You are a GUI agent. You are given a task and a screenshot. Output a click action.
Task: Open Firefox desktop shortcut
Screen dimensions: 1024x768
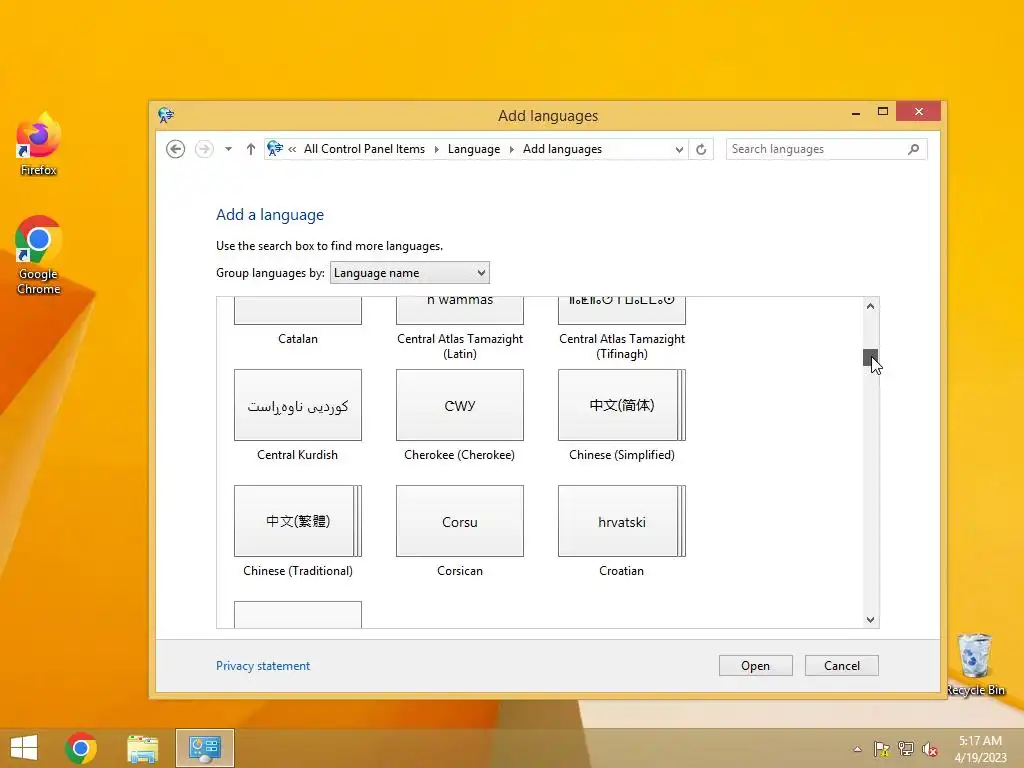tap(39, 145)
